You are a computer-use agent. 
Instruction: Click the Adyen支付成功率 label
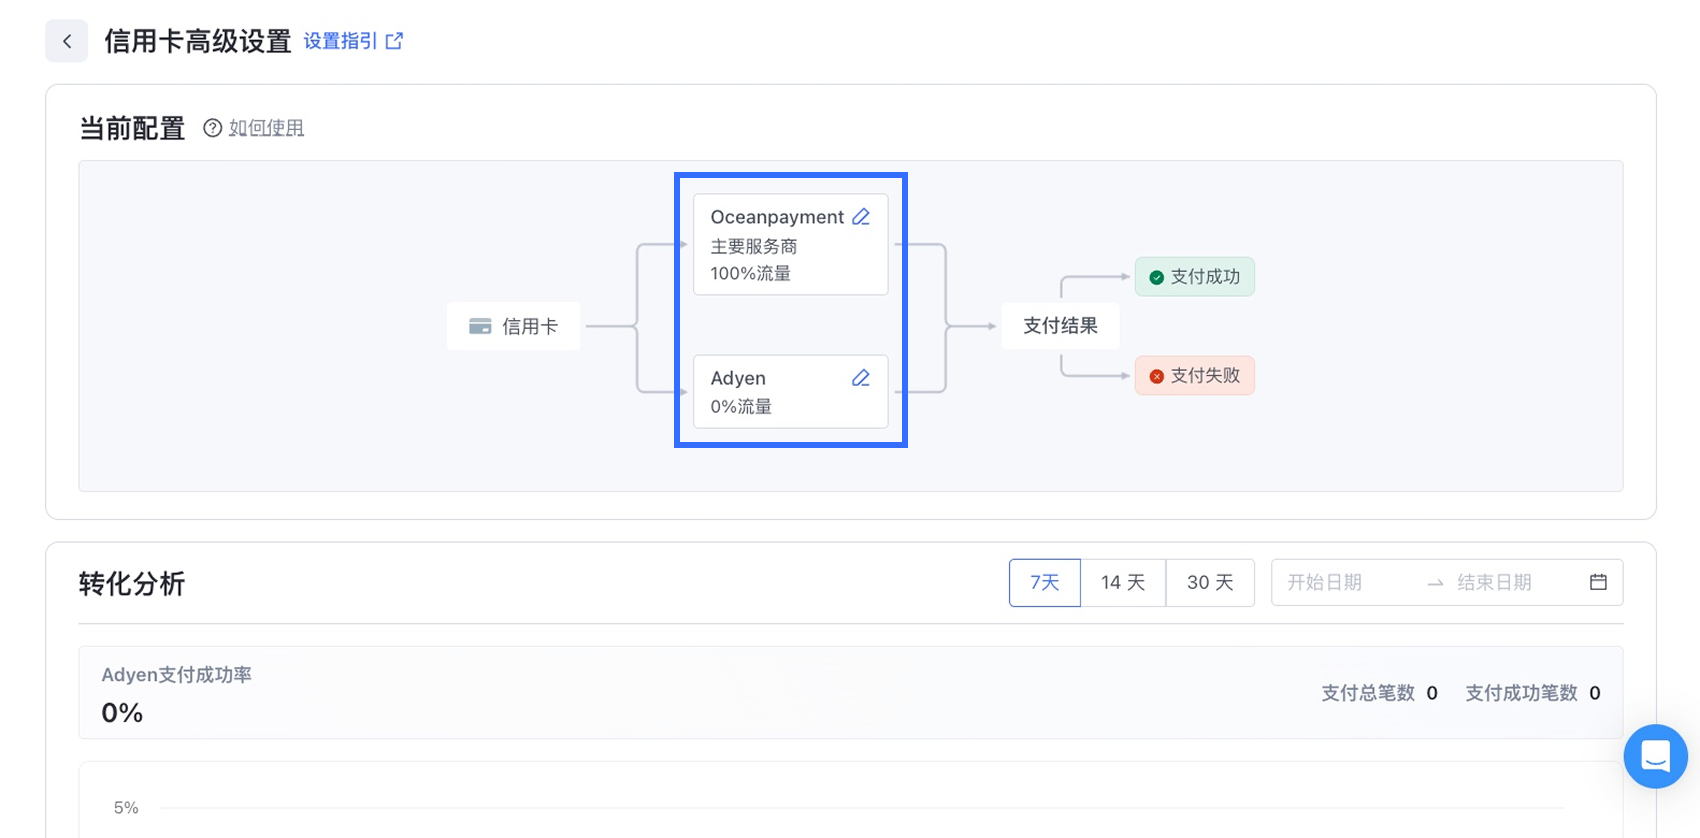[176, 675]
